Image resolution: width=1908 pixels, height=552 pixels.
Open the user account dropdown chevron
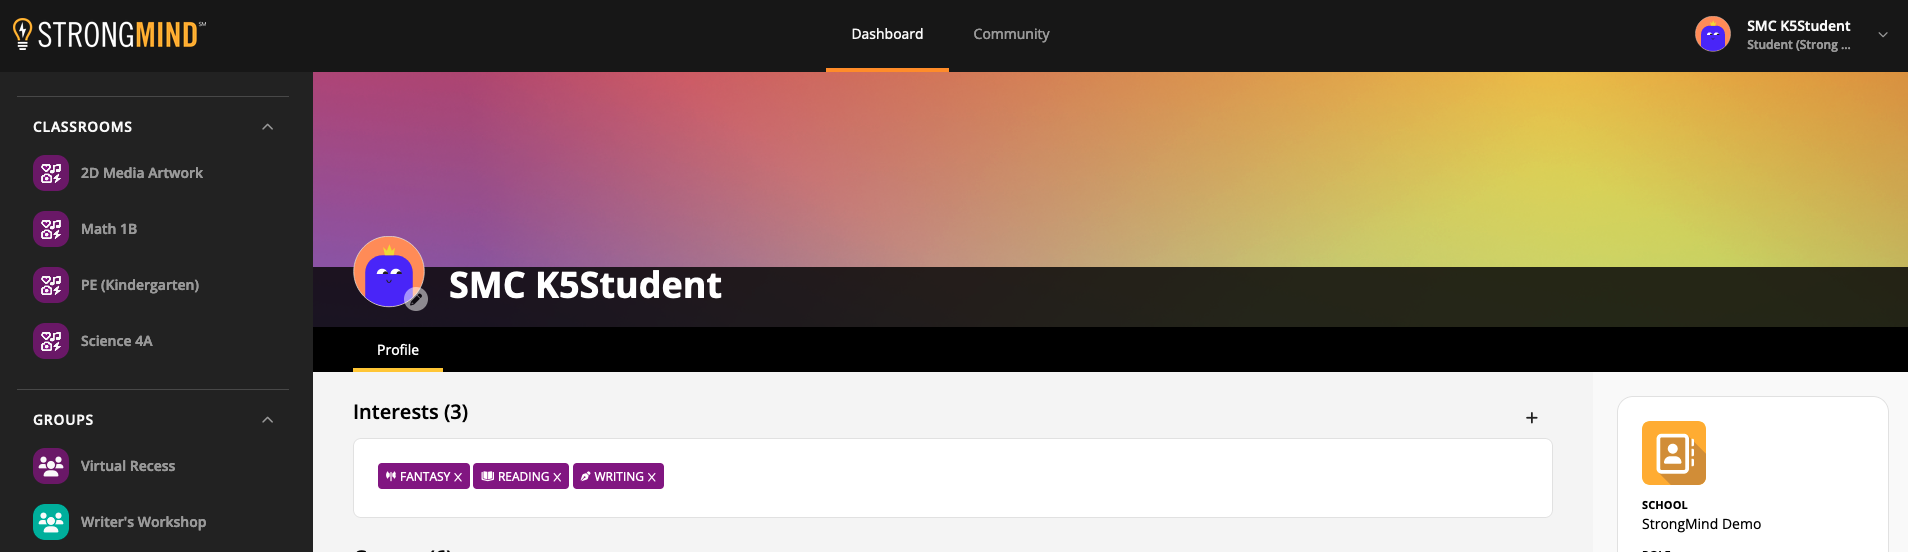(x=1883, y=35)
